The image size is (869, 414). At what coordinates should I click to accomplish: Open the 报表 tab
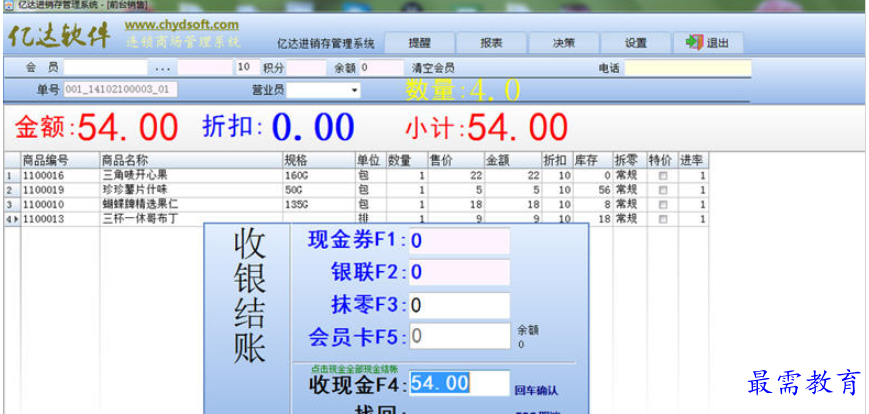click(491, 43)
